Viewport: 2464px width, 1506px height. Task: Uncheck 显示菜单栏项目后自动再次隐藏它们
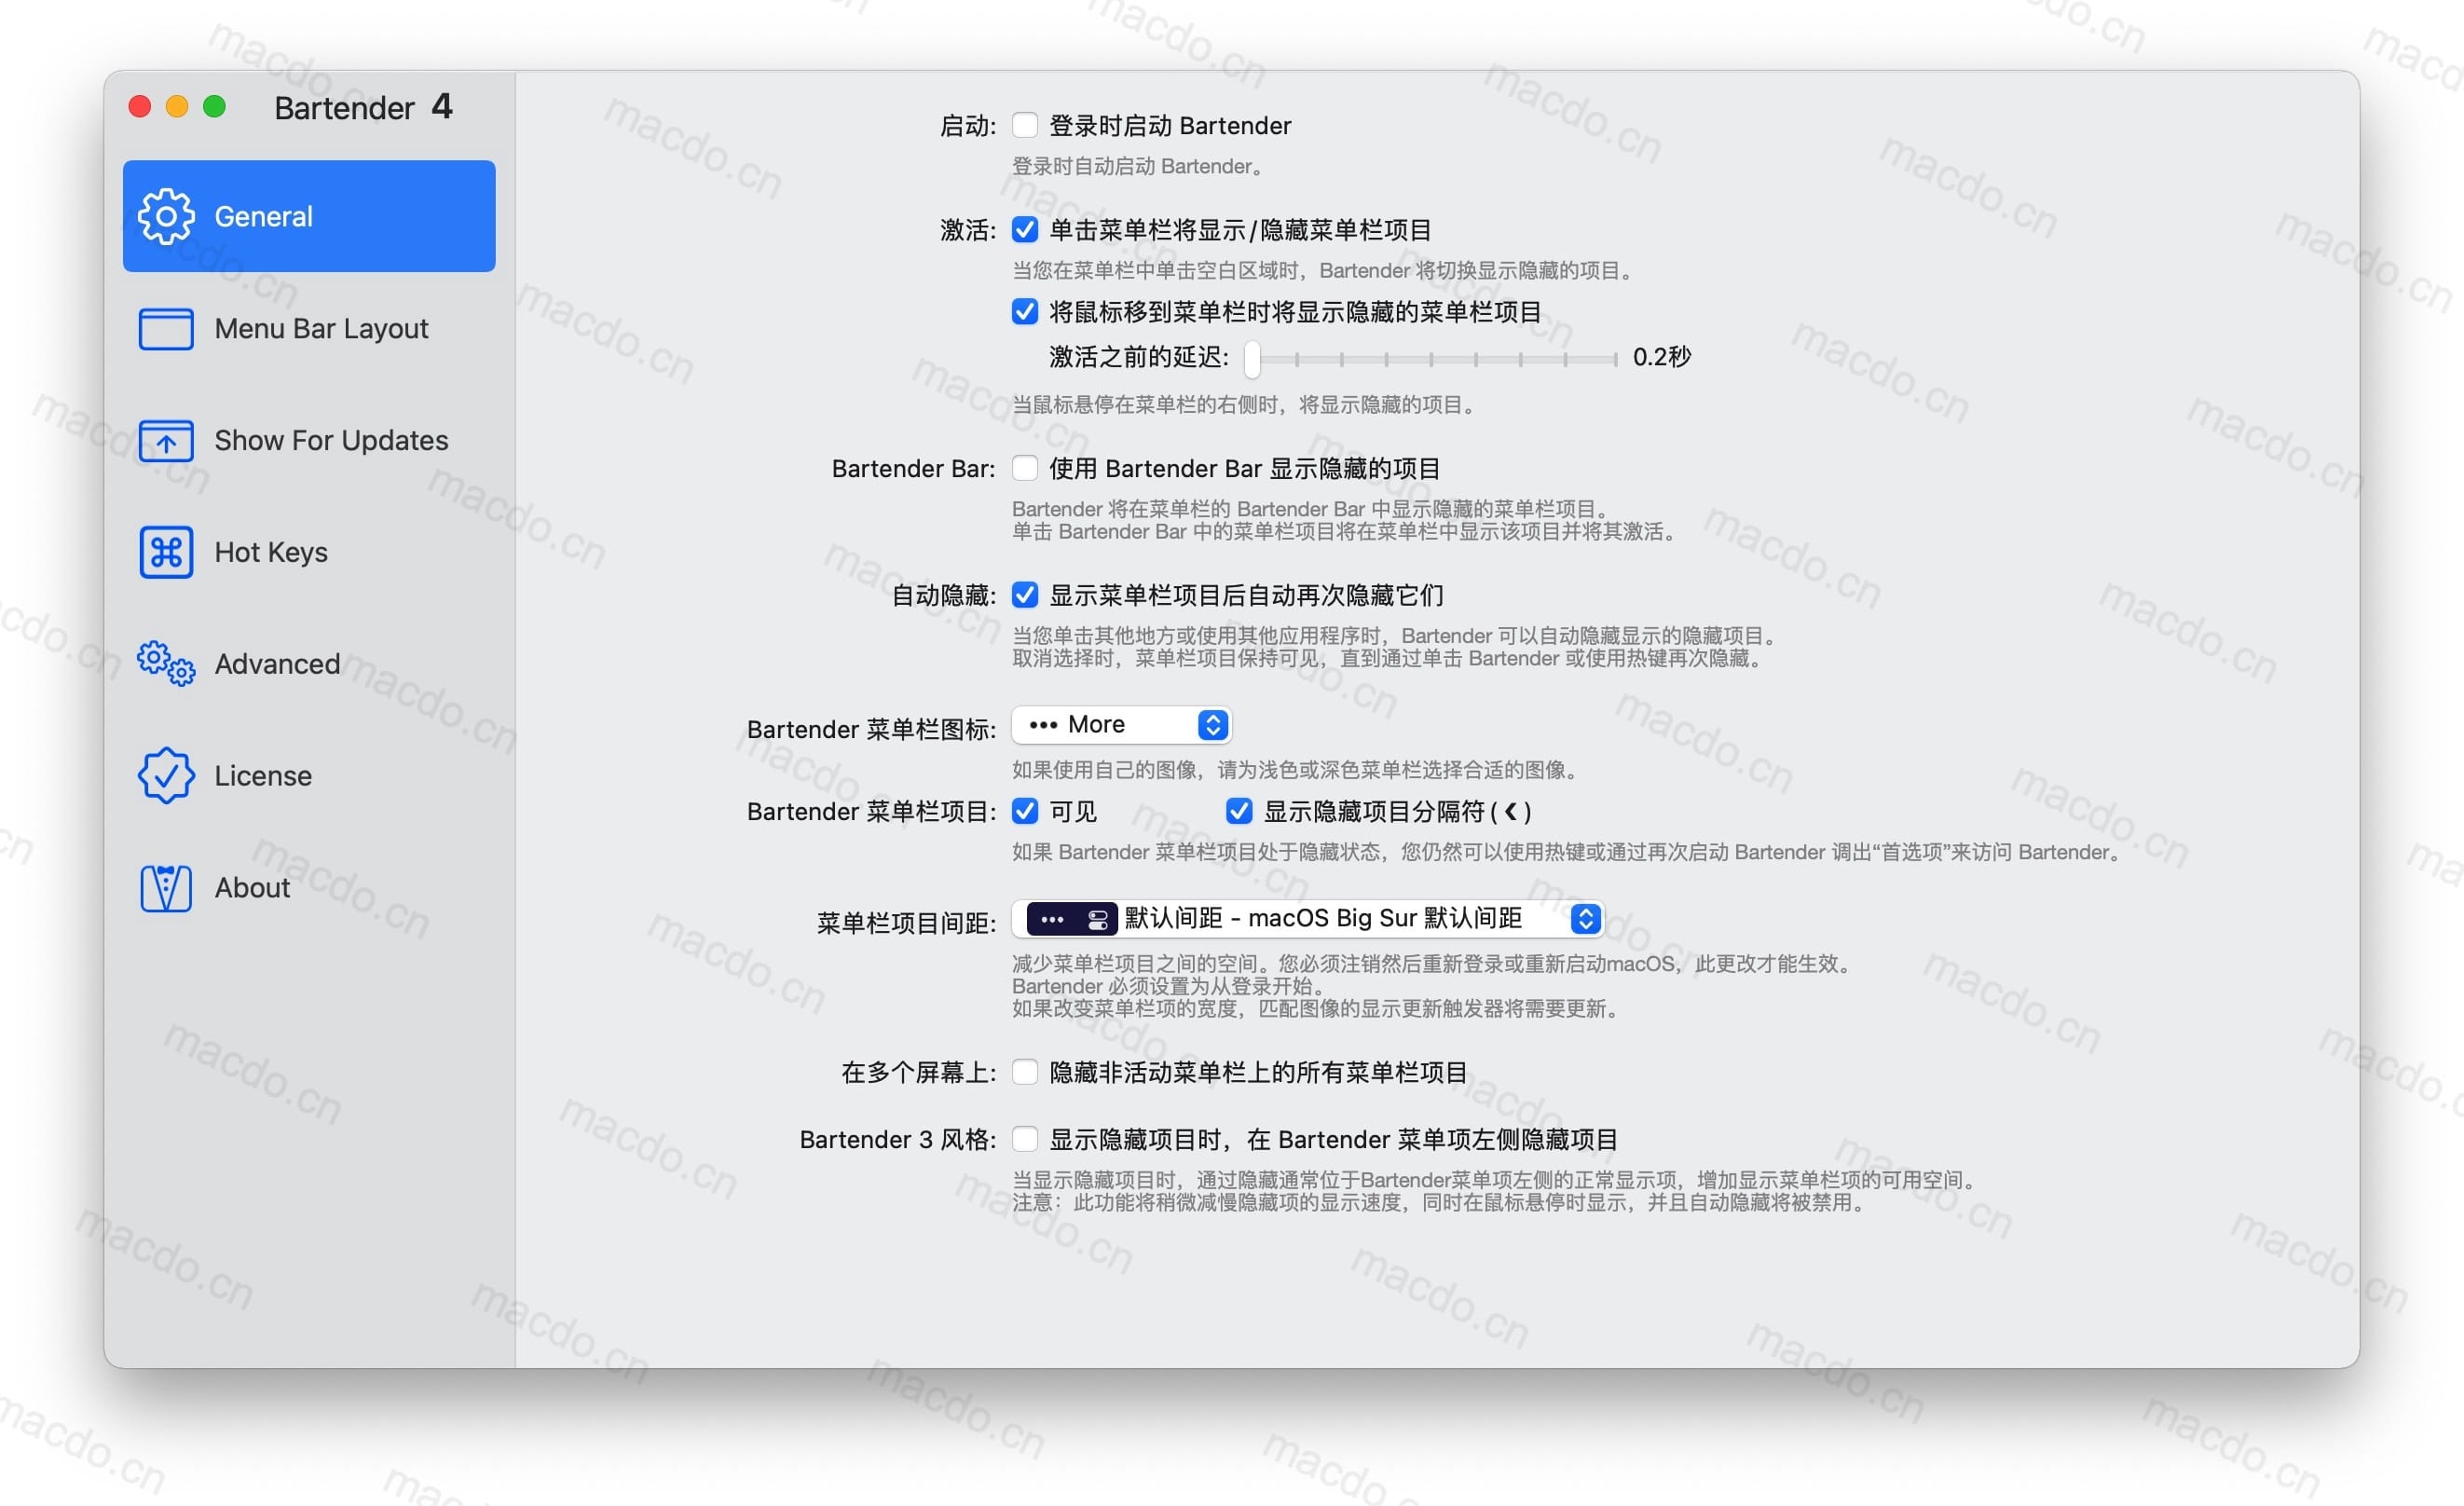coord(1024,595)
